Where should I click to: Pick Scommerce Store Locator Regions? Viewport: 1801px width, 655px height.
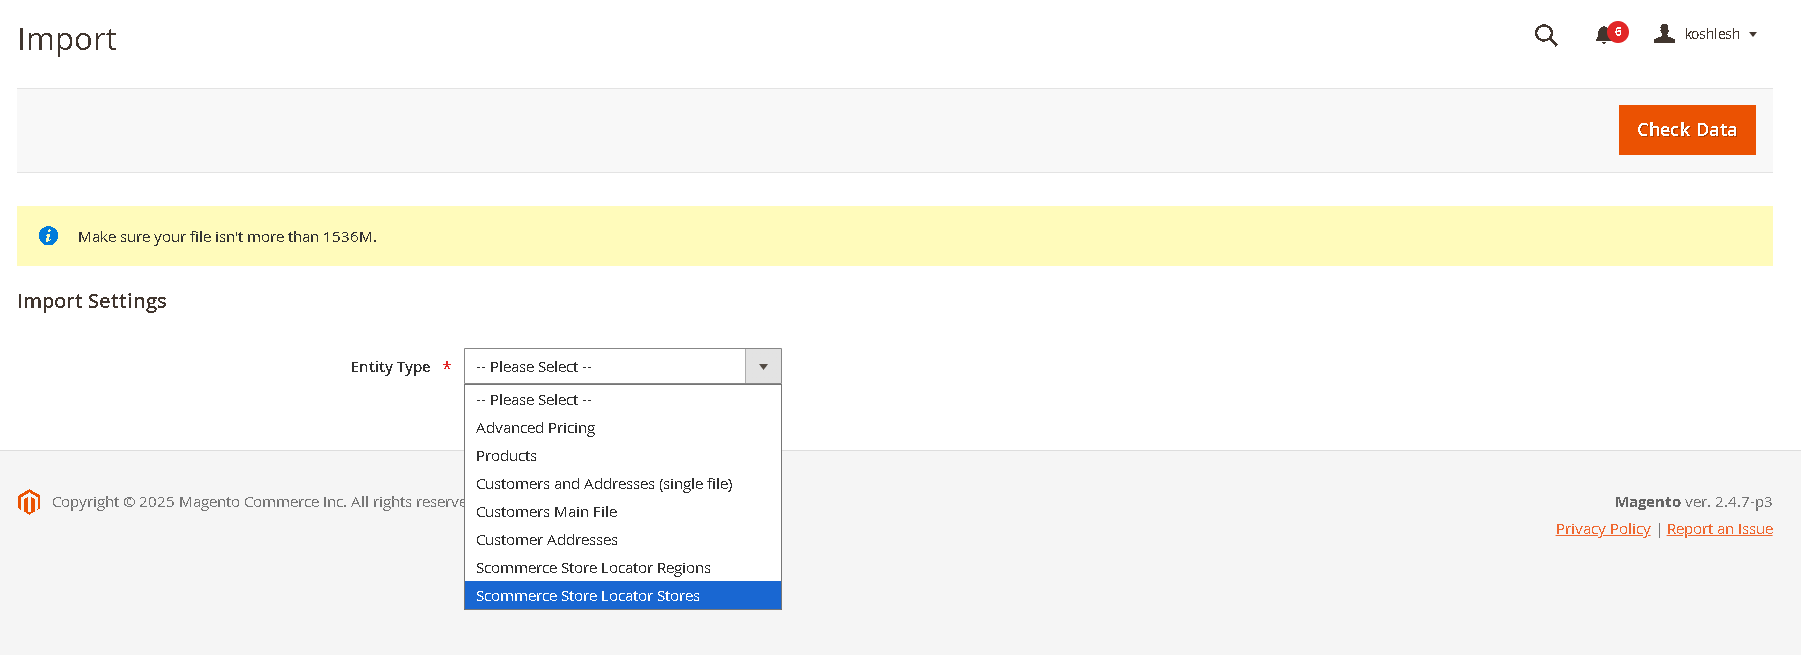593,568
